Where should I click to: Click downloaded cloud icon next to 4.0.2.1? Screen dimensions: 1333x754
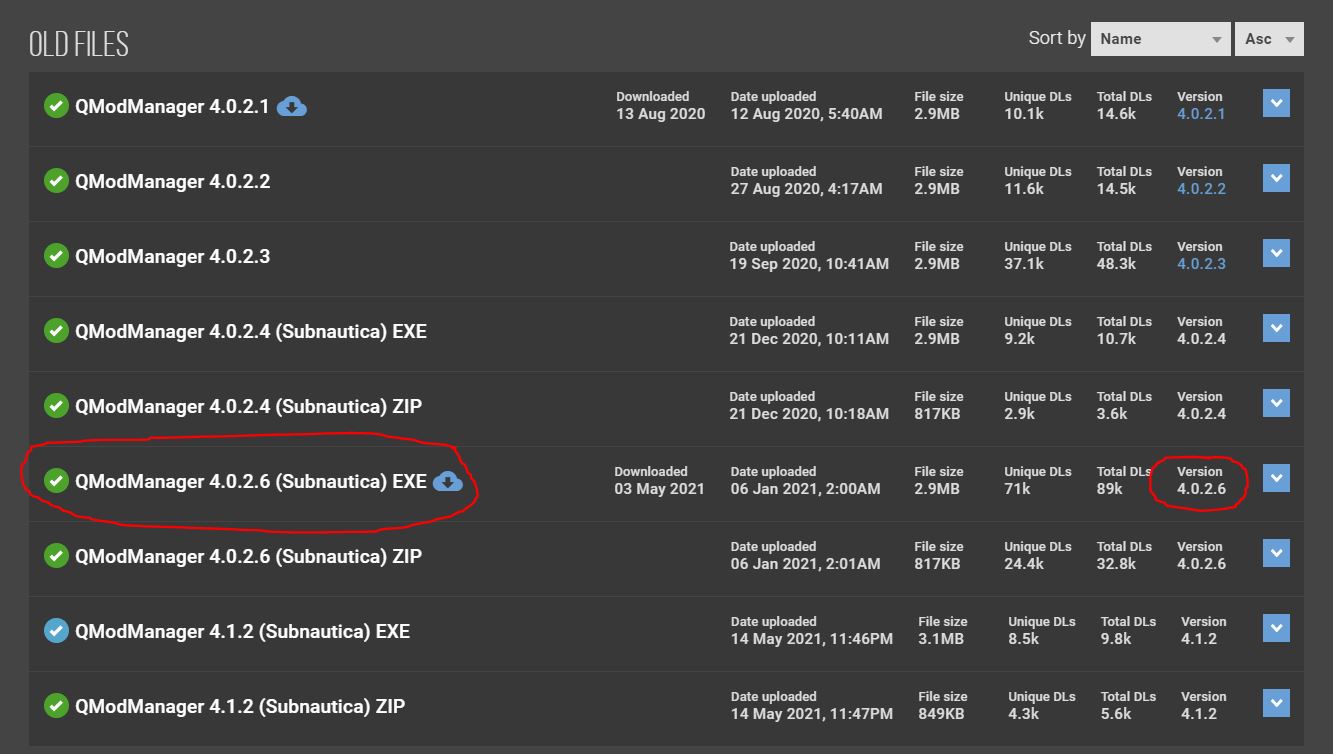coord(291,106)
